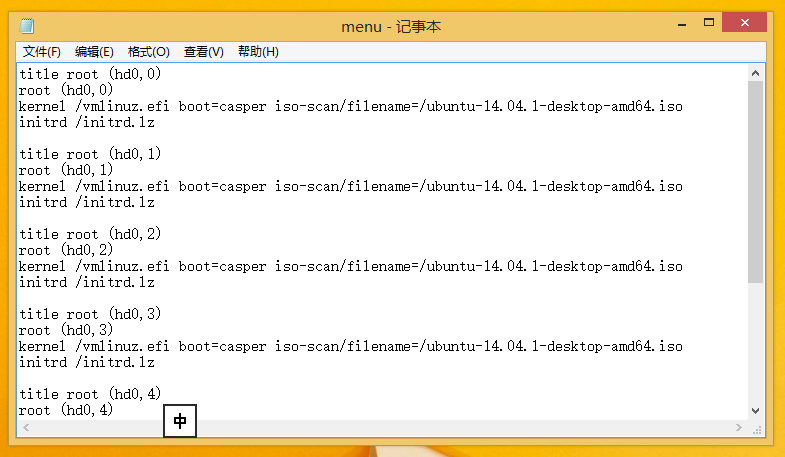The width and height of the screenshot is (785, 457).
Task: Click kernel line under root (hd0,2)
Action: point(350,266)
